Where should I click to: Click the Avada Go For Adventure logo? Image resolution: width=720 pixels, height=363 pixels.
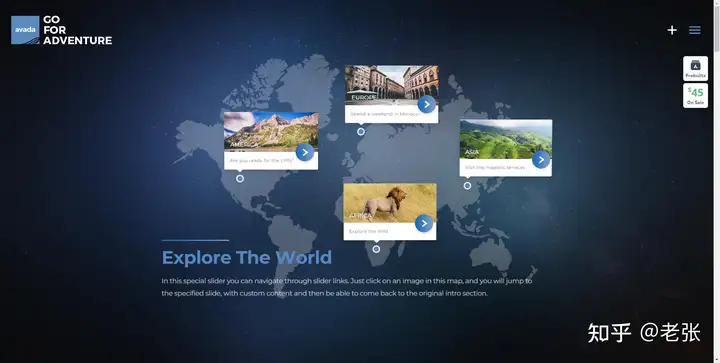tap(62, 30)
